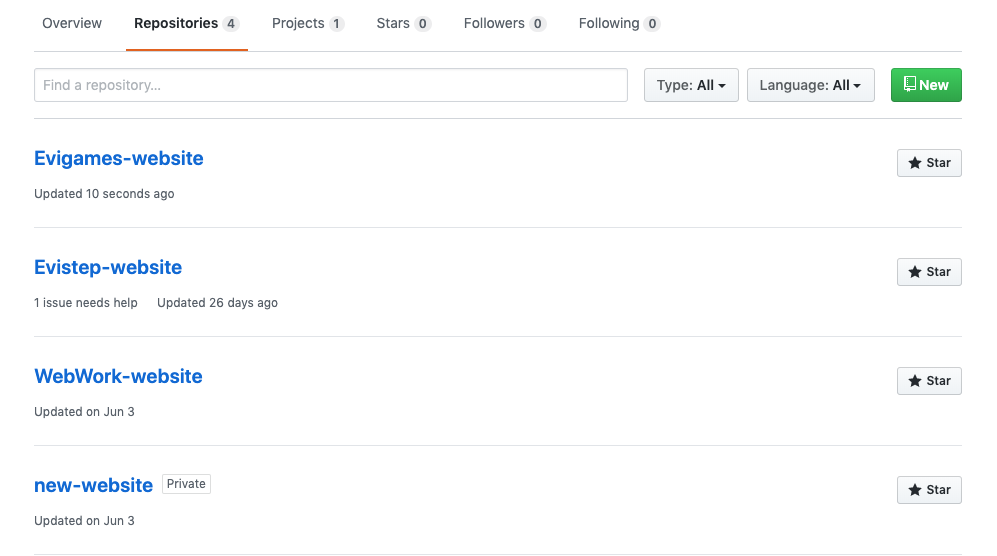
Task: Click 'Updated on Jun 3' under new-website
Action: coord(85,521)
